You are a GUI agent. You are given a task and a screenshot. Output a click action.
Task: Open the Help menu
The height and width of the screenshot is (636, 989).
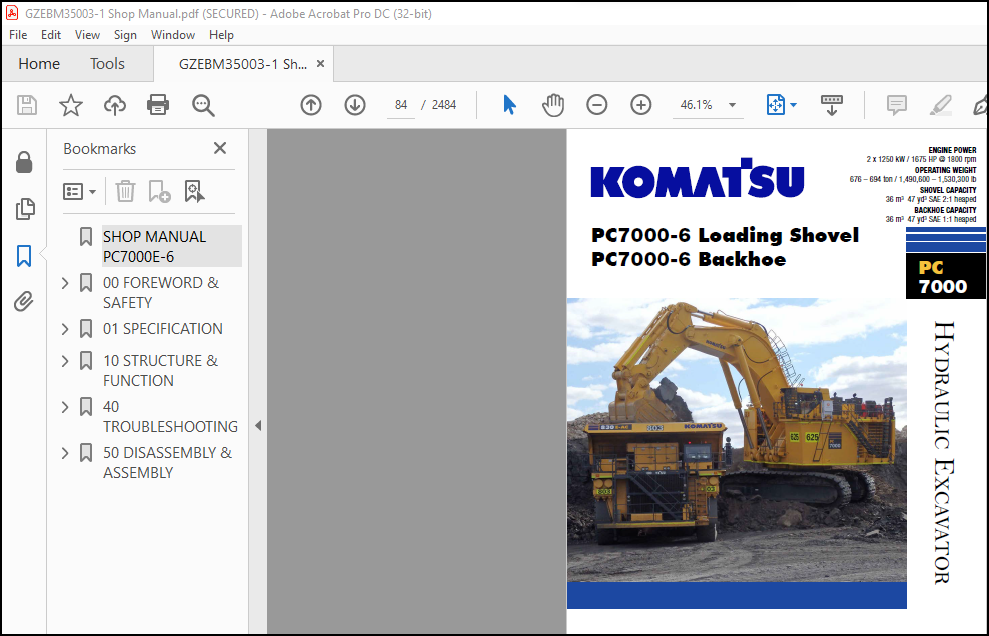(x=221, y=35)
